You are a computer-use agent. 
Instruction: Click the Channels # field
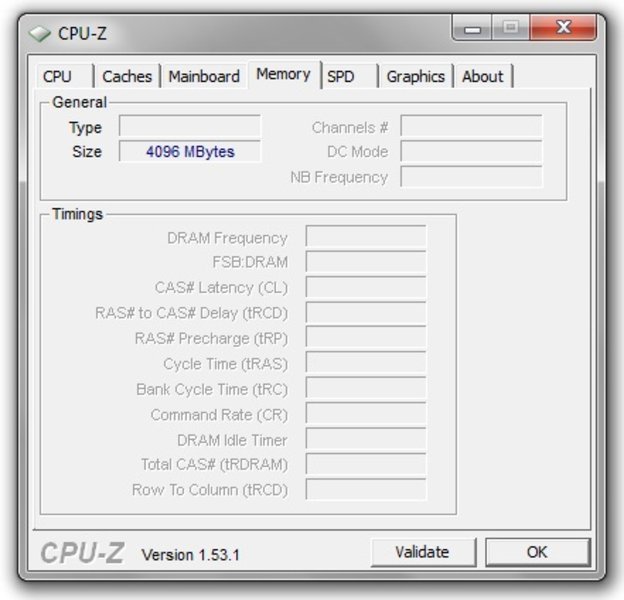[x=472, y=127]
